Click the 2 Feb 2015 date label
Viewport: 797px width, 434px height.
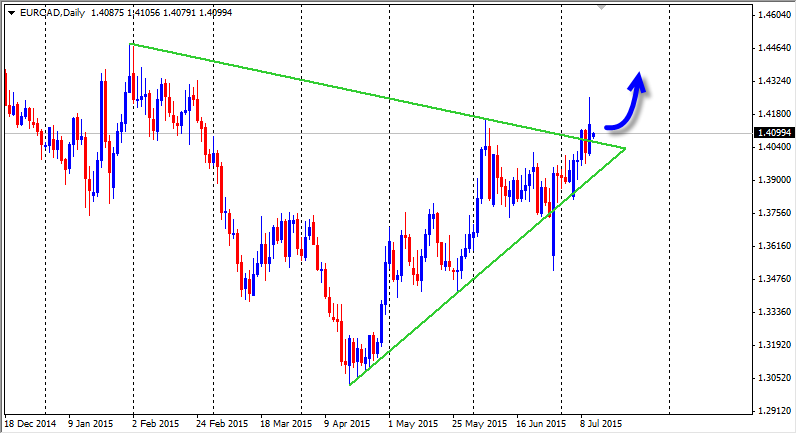(156, 423)
